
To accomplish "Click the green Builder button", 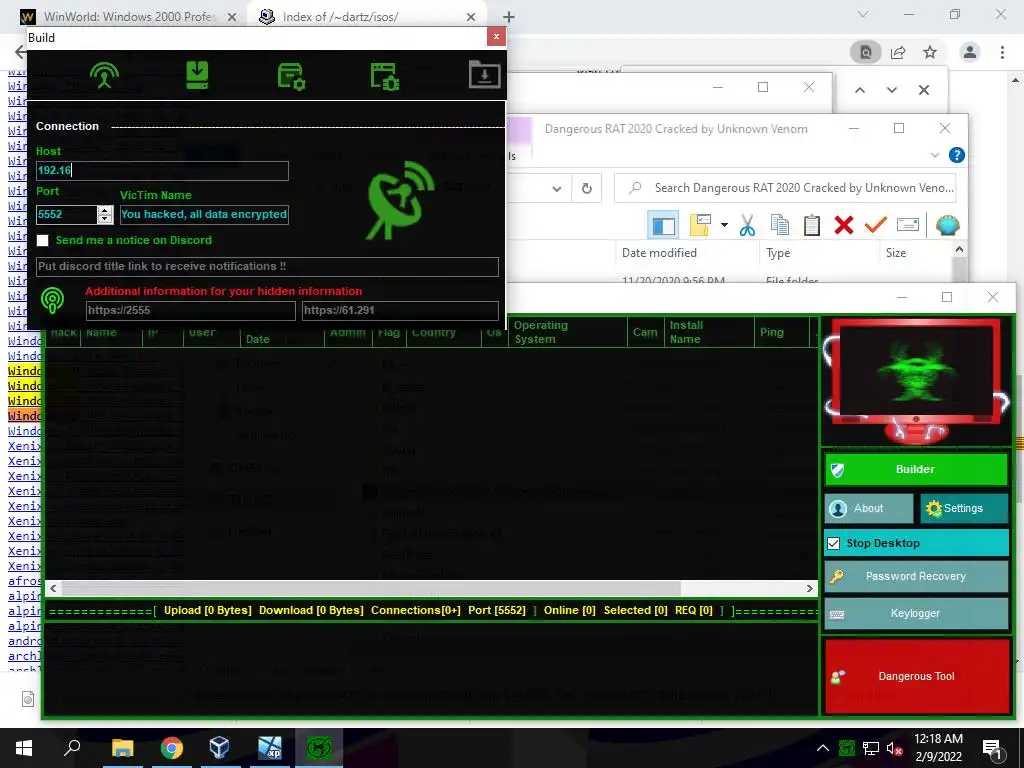I will tap(916, 470).
